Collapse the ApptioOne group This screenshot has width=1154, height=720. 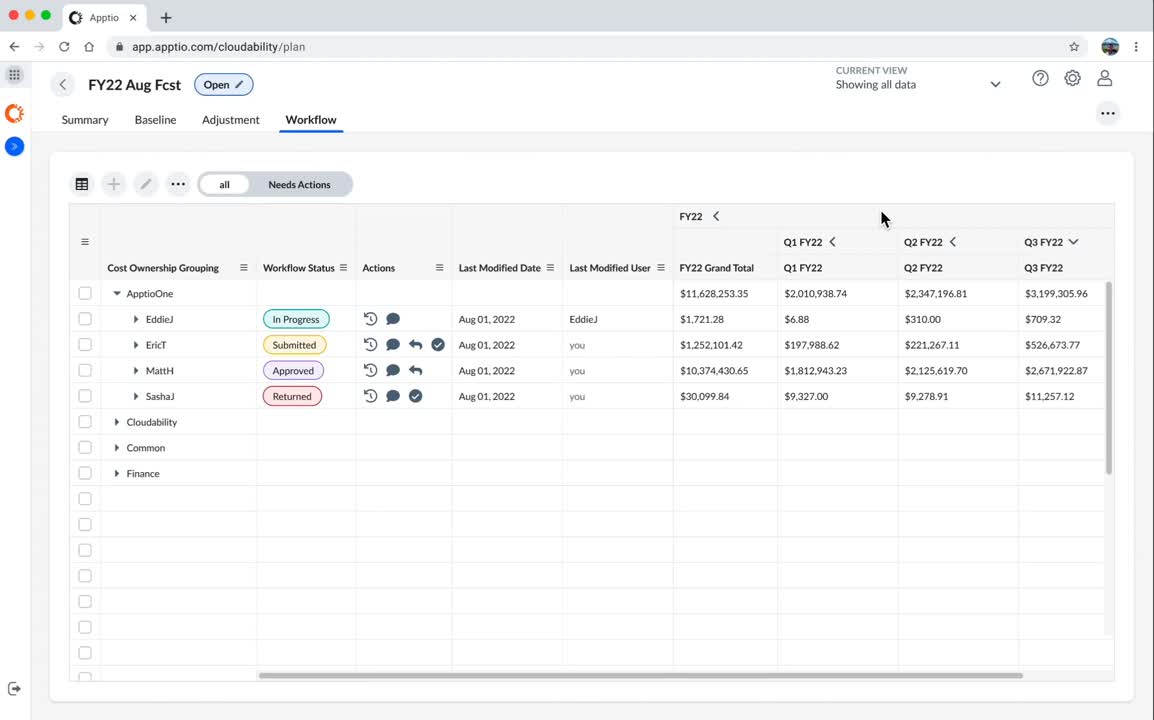point(116,293)
